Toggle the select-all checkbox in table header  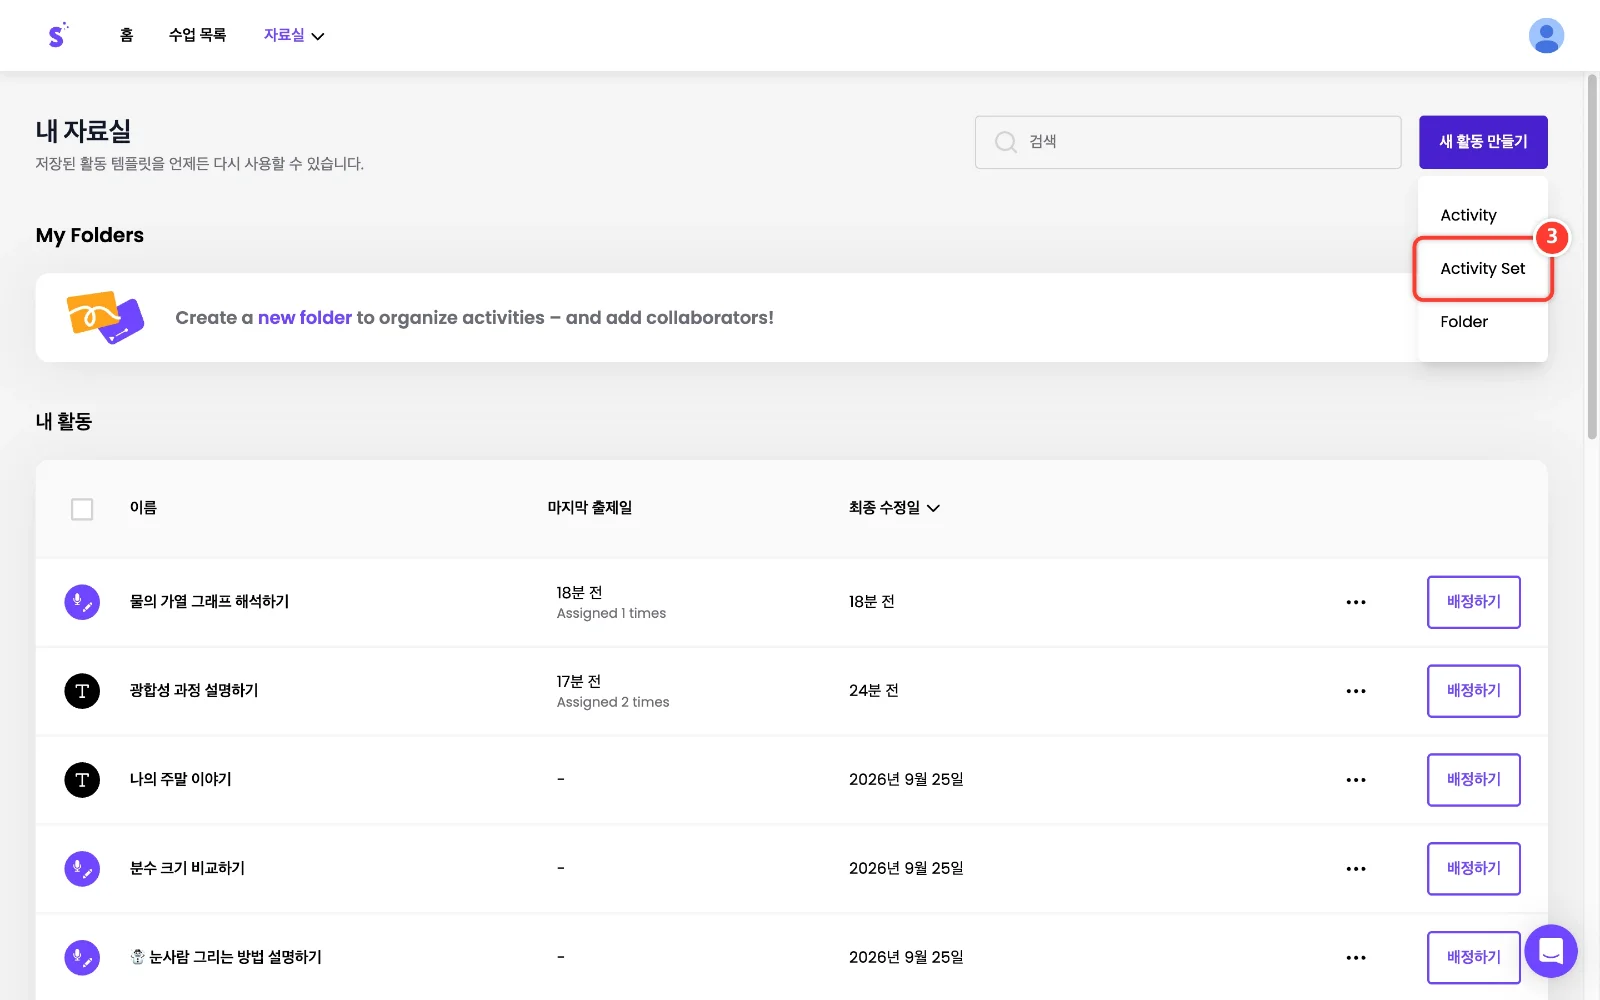coord(82,509)
